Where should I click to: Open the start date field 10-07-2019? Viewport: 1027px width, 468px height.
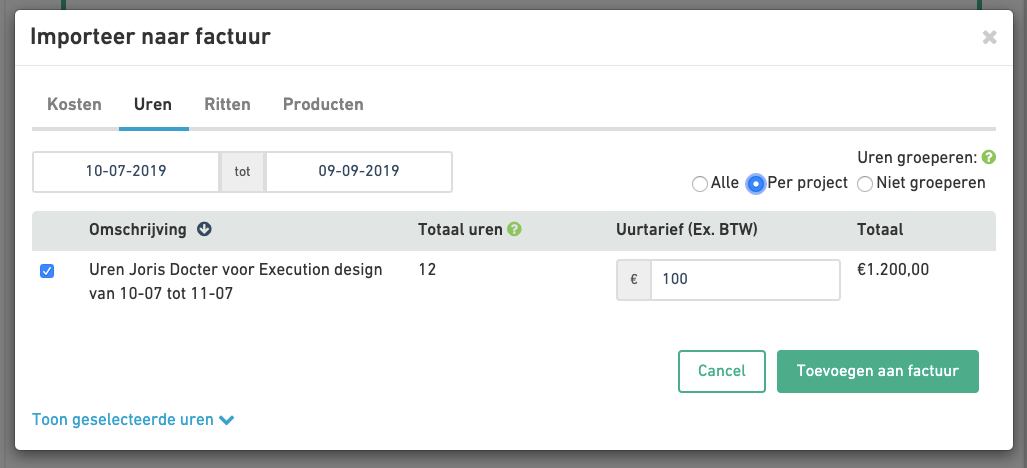coord(126,171)
